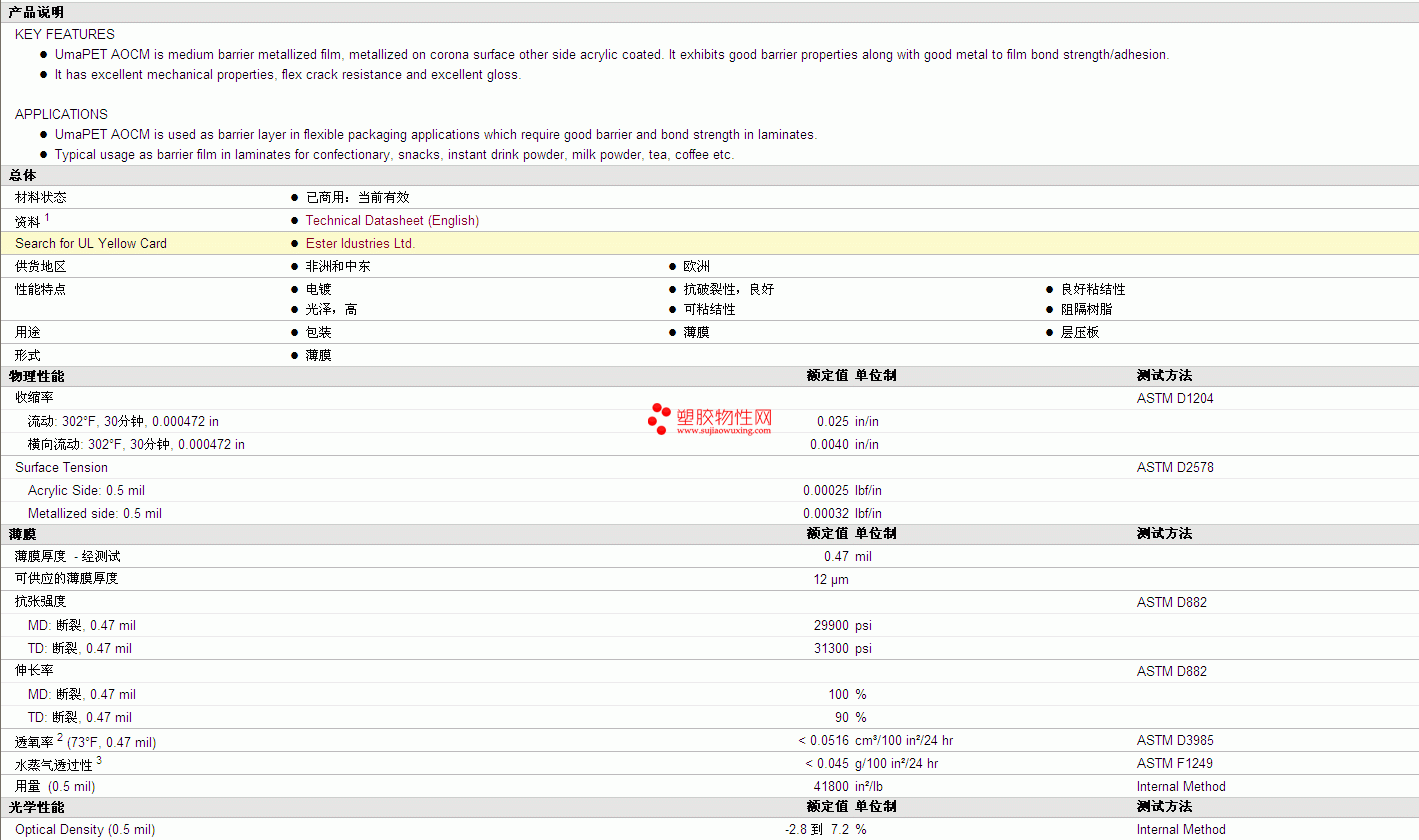
Task: Click the 收缩率 property label
Action: (34, 398)
